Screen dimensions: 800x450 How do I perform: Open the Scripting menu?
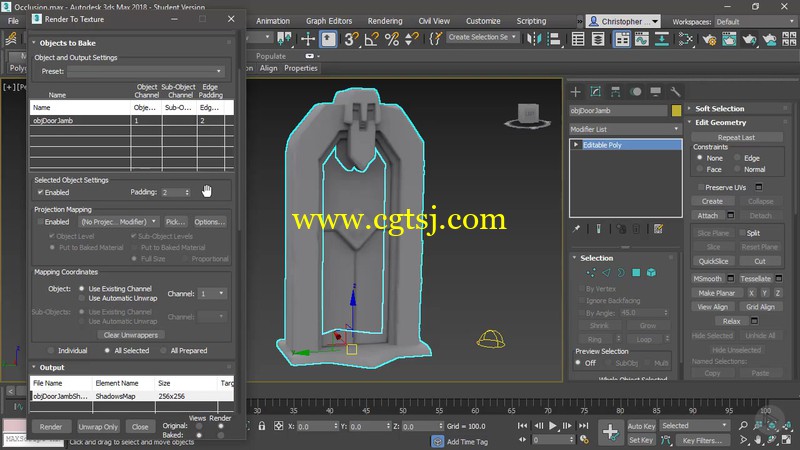(x=531, y=21)
